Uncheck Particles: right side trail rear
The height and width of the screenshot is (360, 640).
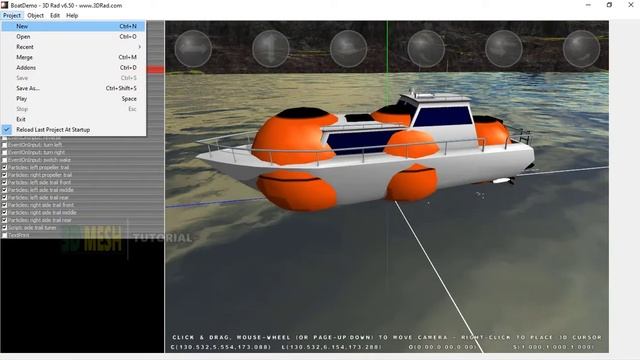click(4, 220)
